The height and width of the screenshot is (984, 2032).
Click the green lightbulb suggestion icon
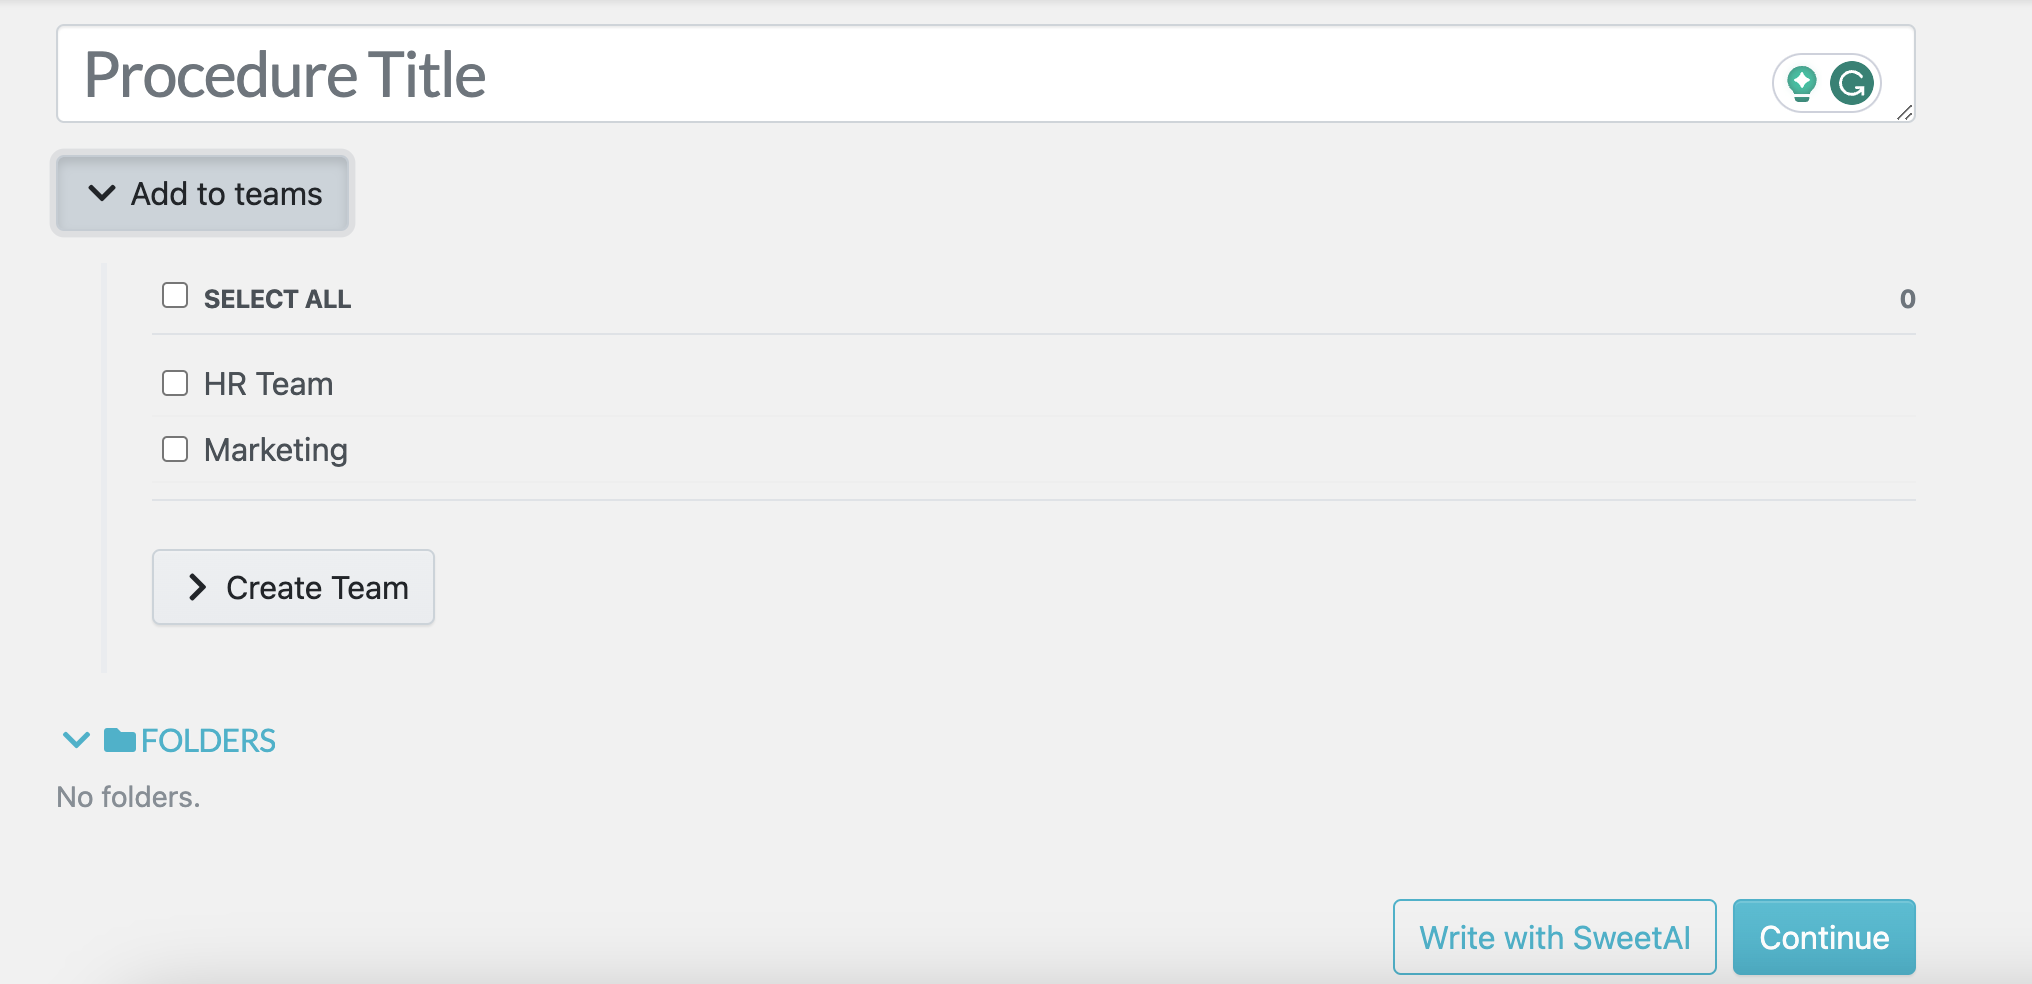pos(1802,83)
